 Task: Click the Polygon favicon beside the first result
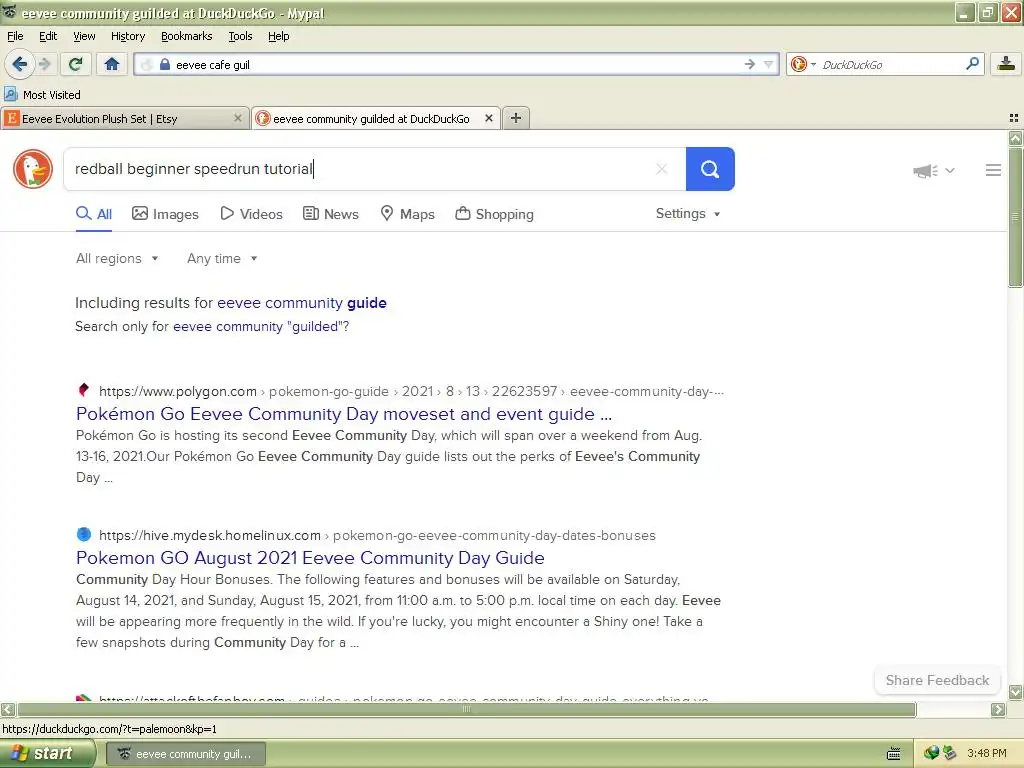click(x=84, y=390)
